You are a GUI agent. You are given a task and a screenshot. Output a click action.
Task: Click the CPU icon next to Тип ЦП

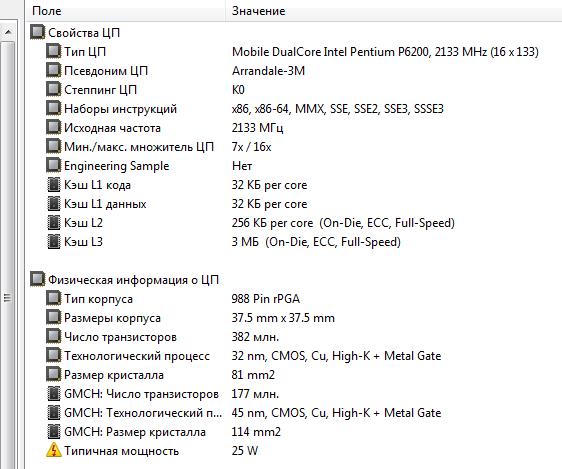53,51
